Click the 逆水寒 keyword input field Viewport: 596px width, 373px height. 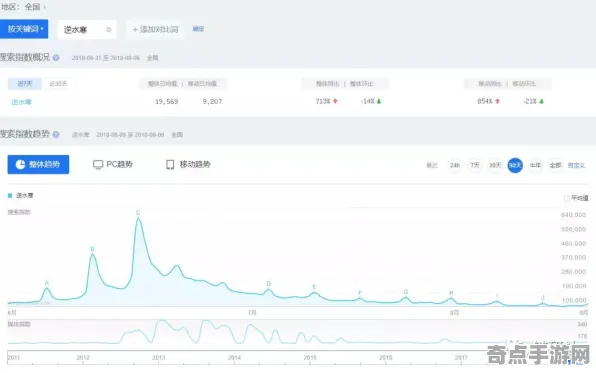pyautogui.click(x=87, y=30)
